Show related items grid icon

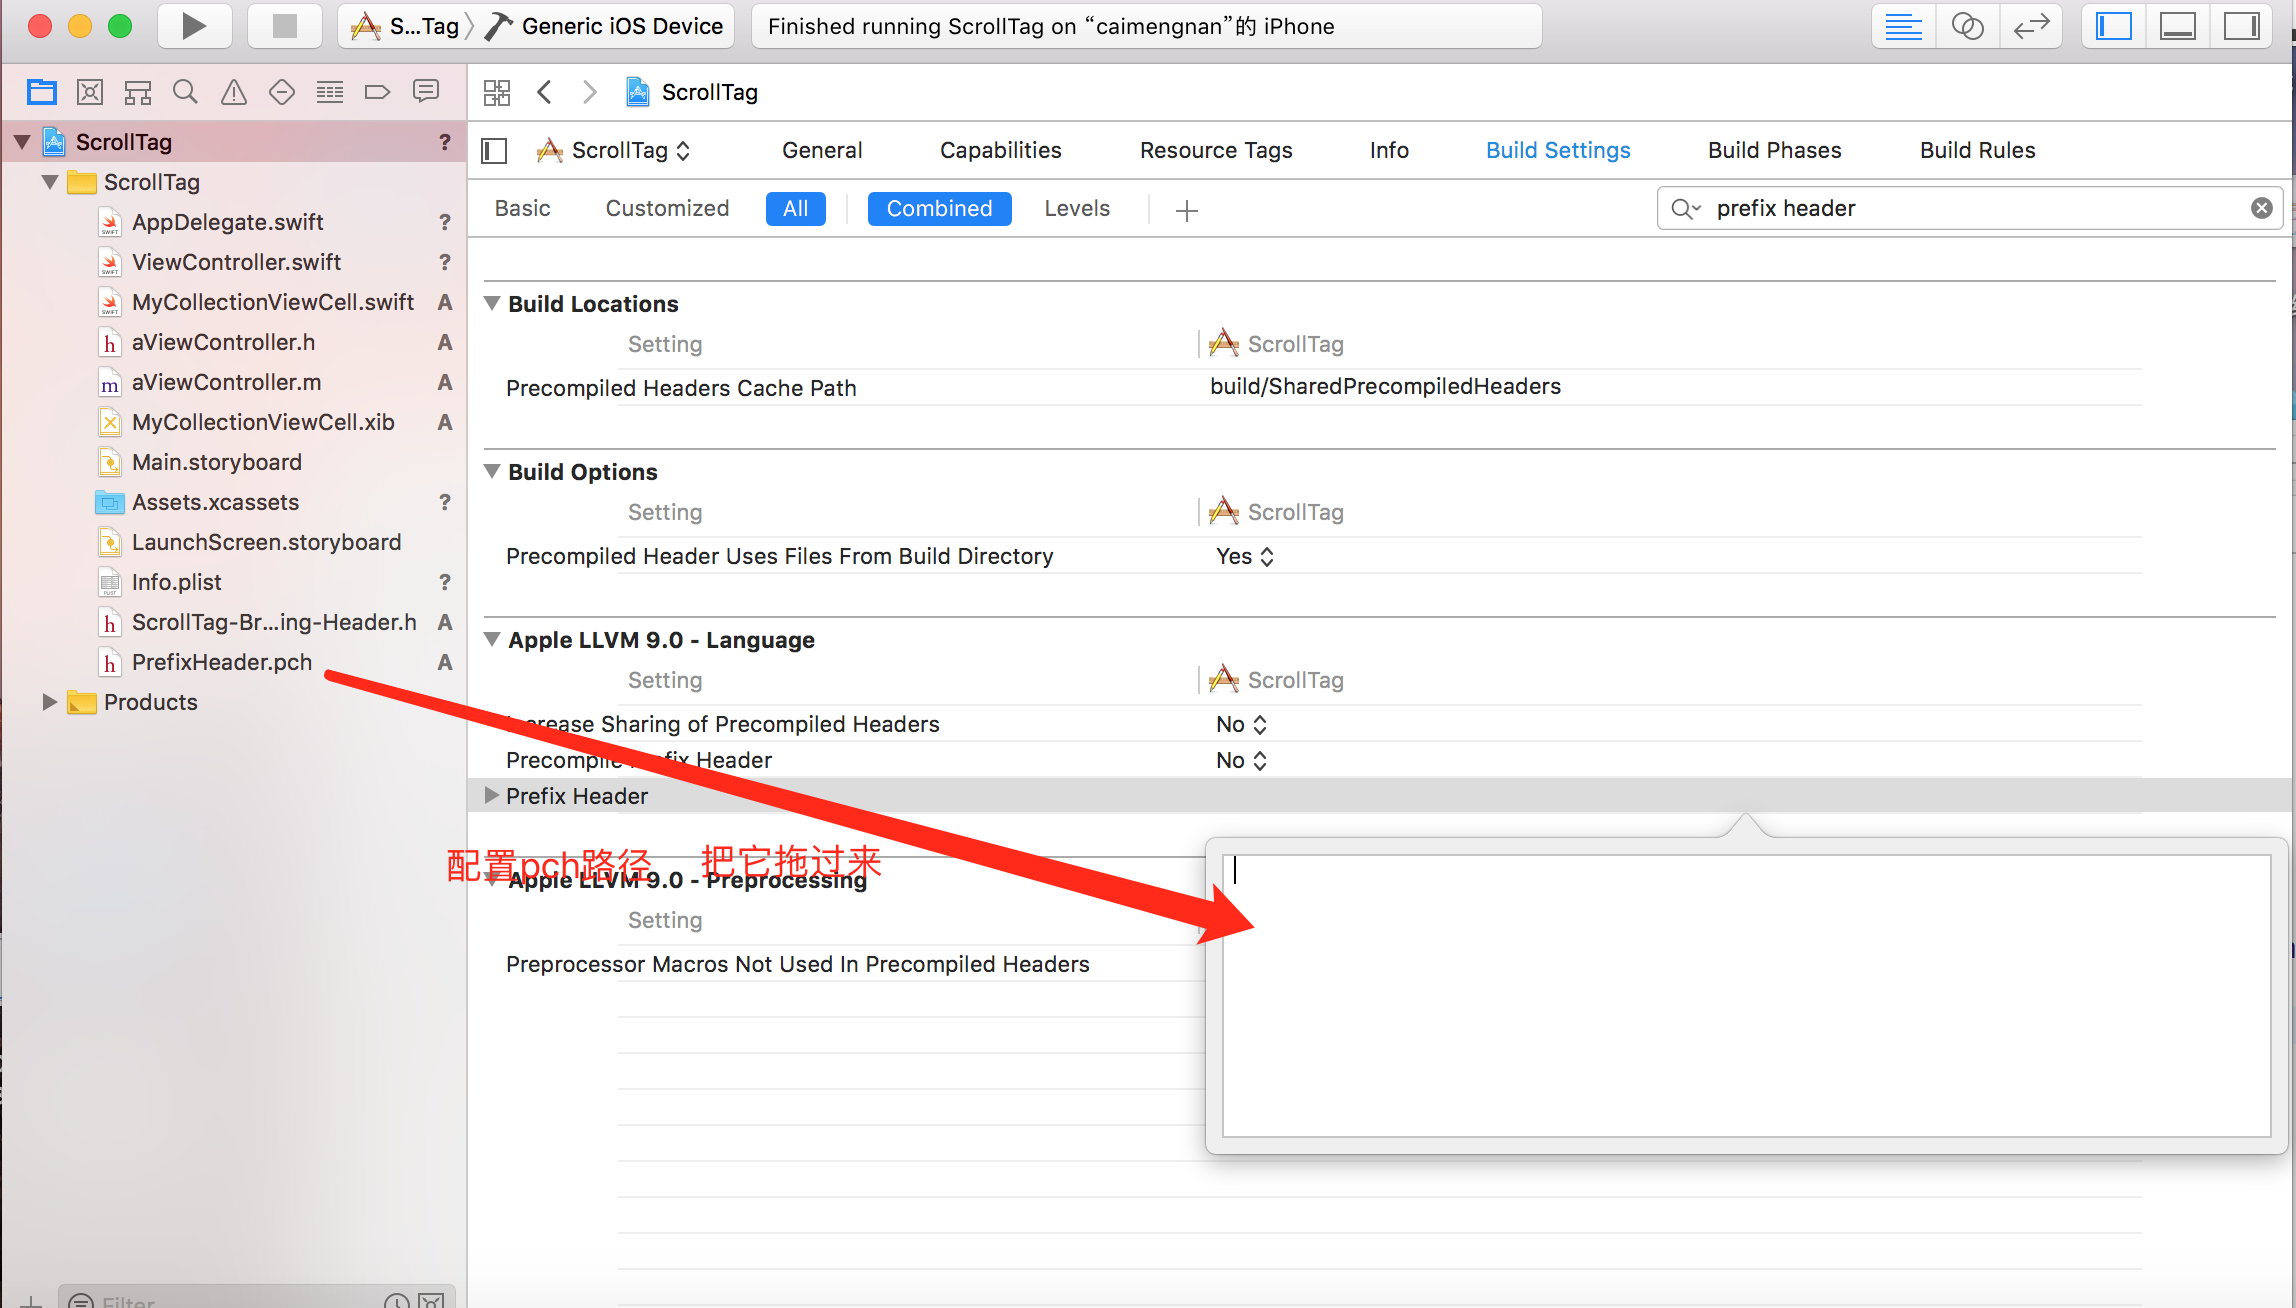click(x=497, y=92)
